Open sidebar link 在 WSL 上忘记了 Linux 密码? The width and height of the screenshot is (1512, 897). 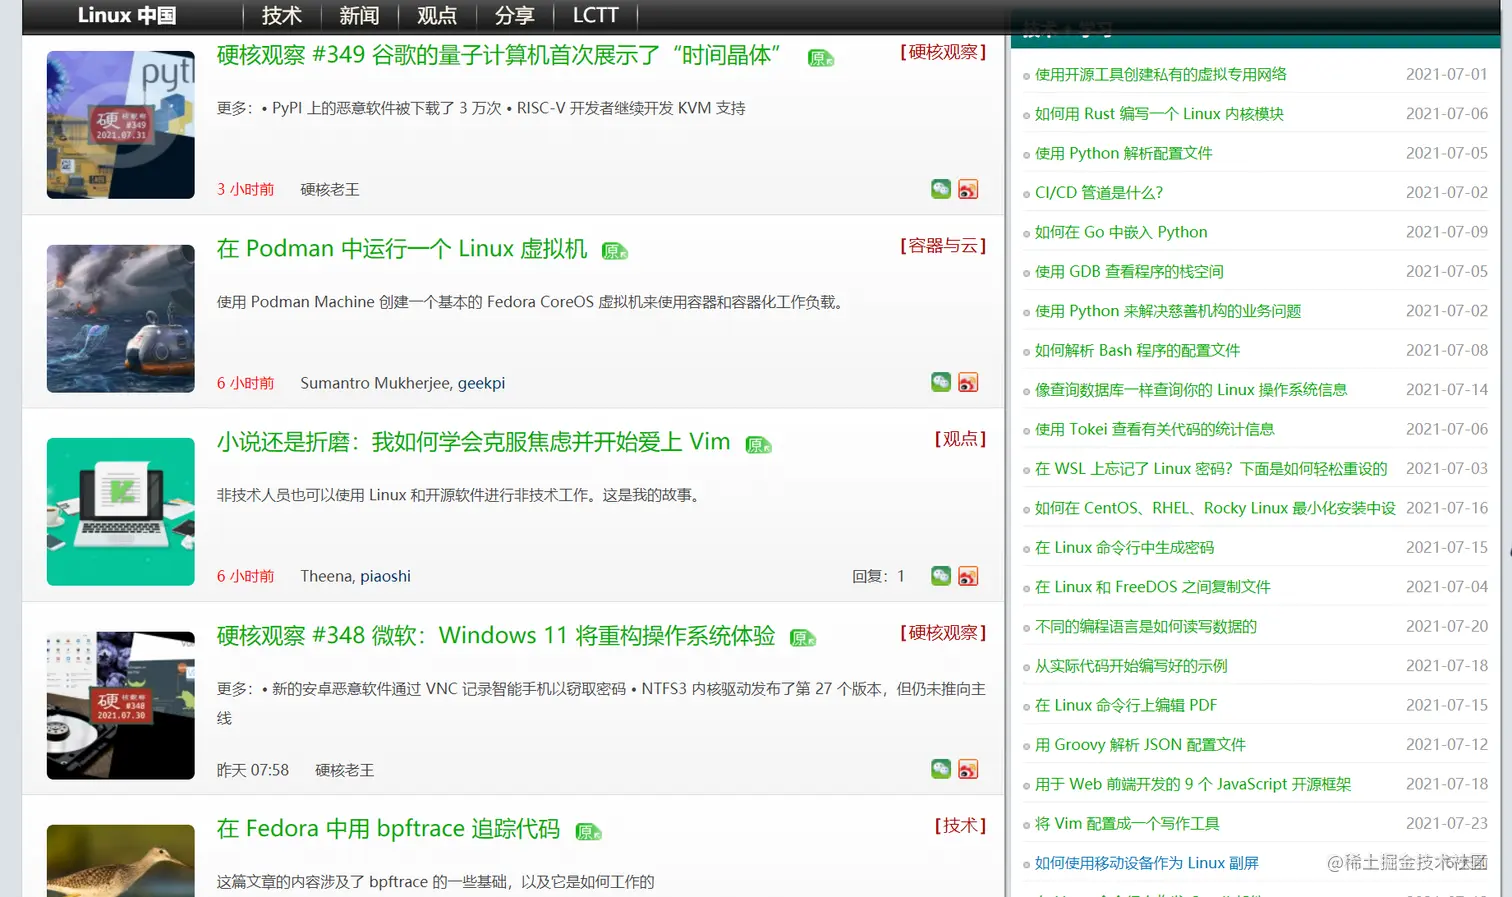click(x=1211, y=468)
